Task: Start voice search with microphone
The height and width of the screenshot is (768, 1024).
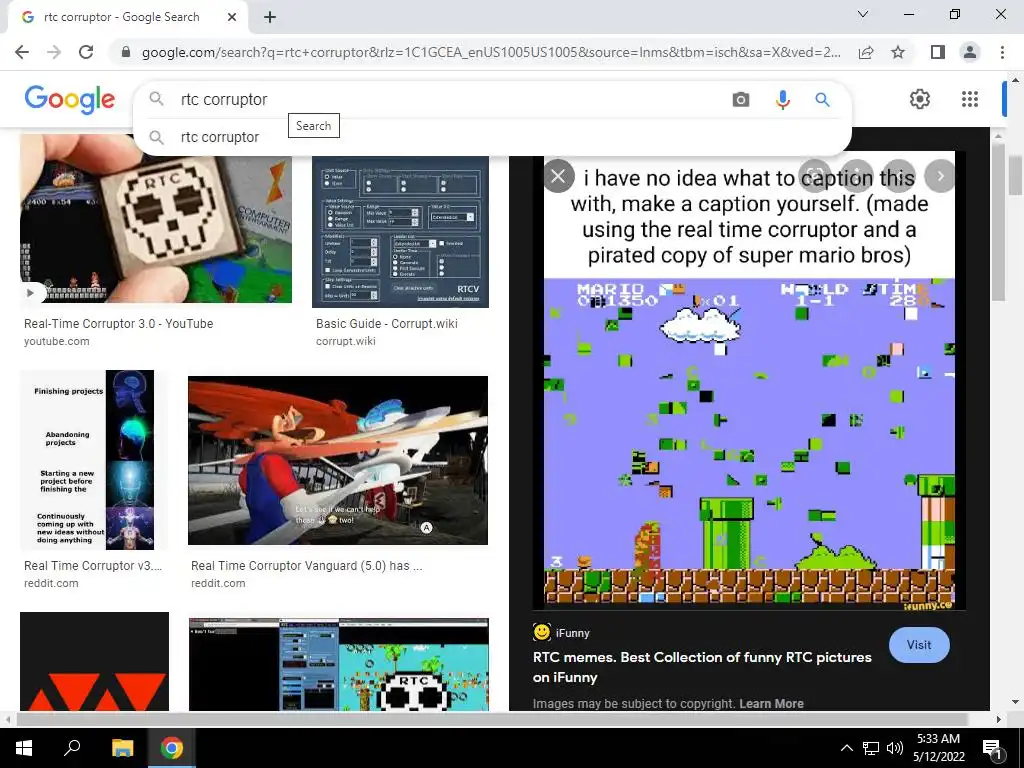Action: point(782,99)
